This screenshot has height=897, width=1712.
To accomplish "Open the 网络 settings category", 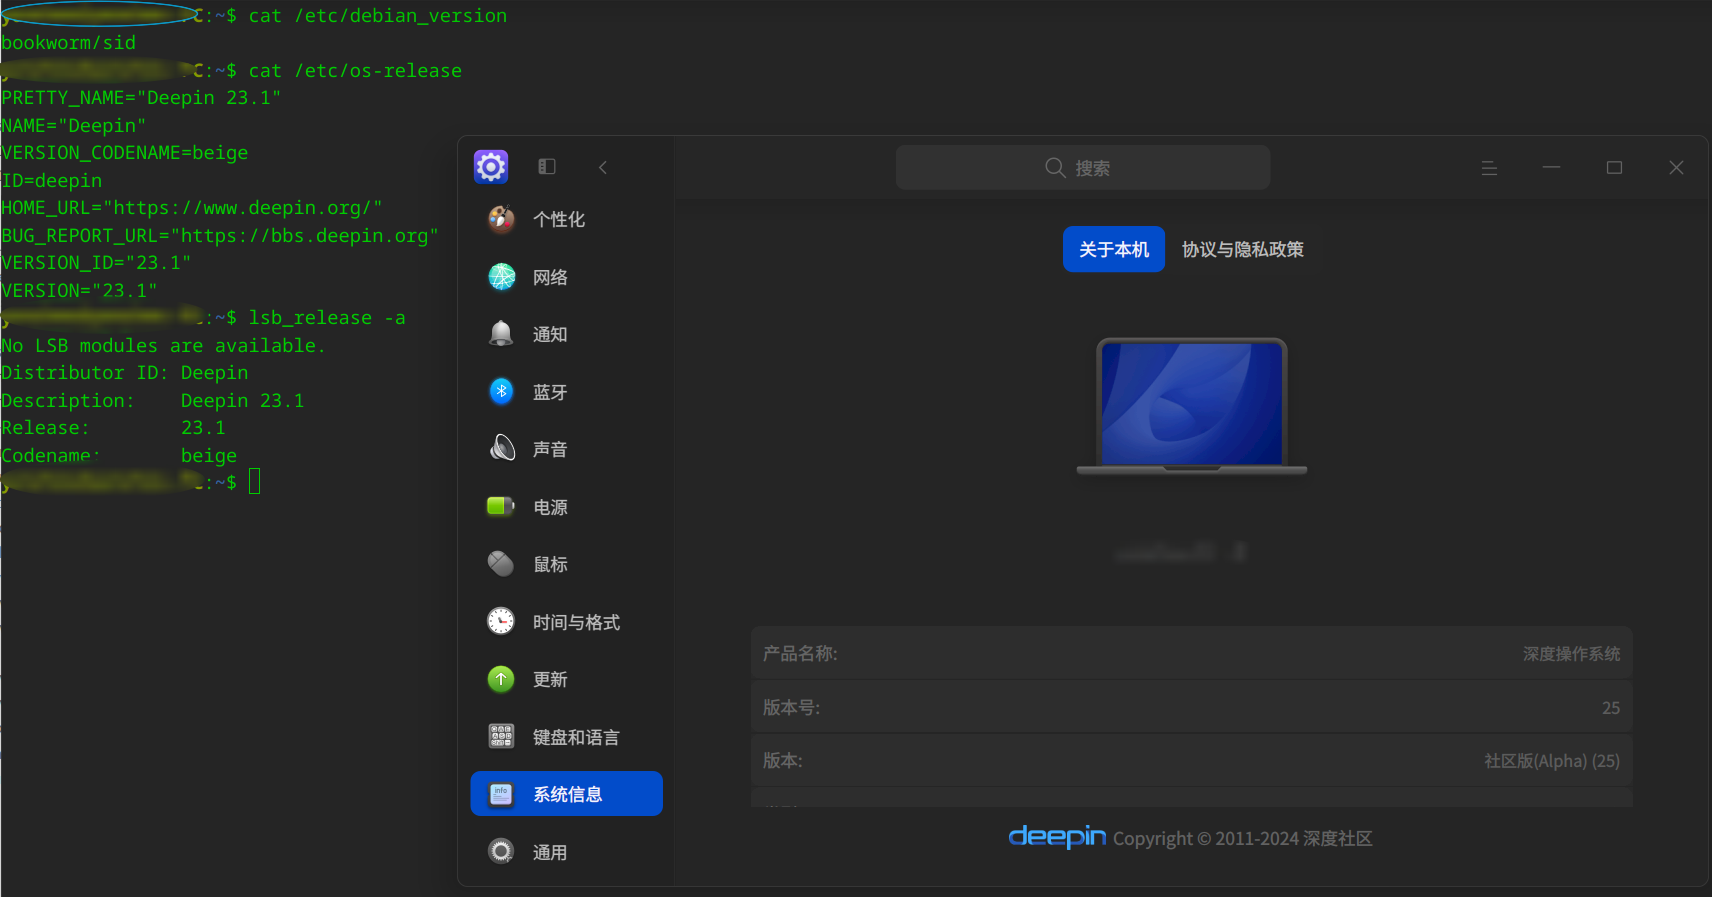I will pos(567,277).
